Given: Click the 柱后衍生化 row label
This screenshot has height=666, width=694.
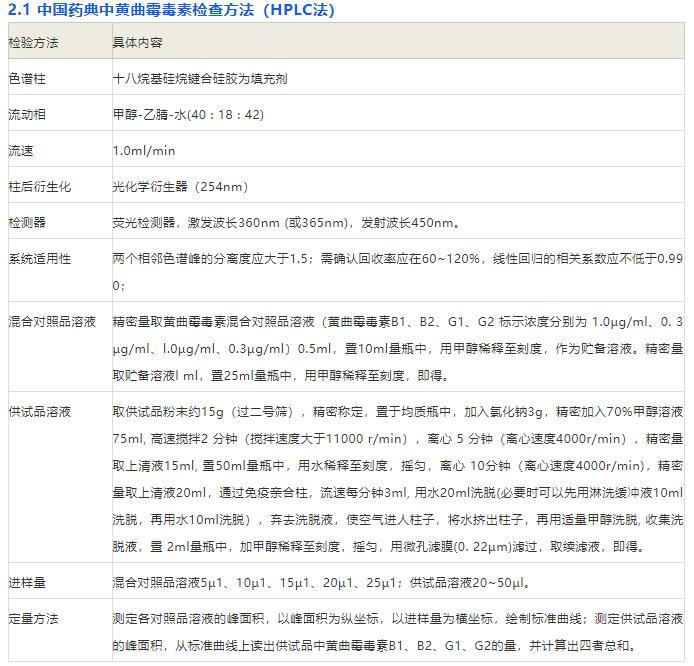Looking at the screenshot, I should (x=34, y=187).
